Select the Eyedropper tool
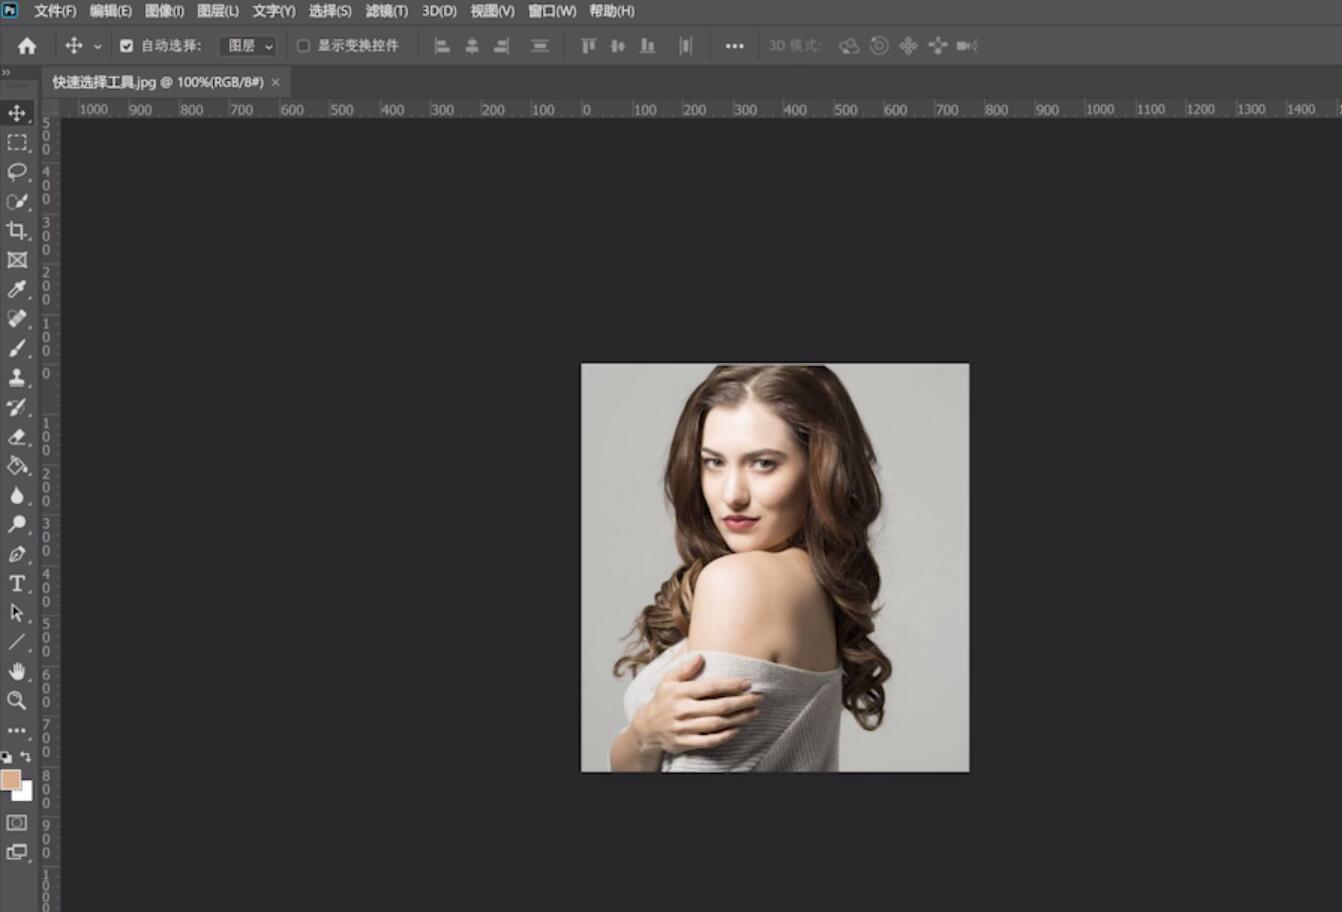The height and width of the screenshot is (912, 1342). coord(17,289)
